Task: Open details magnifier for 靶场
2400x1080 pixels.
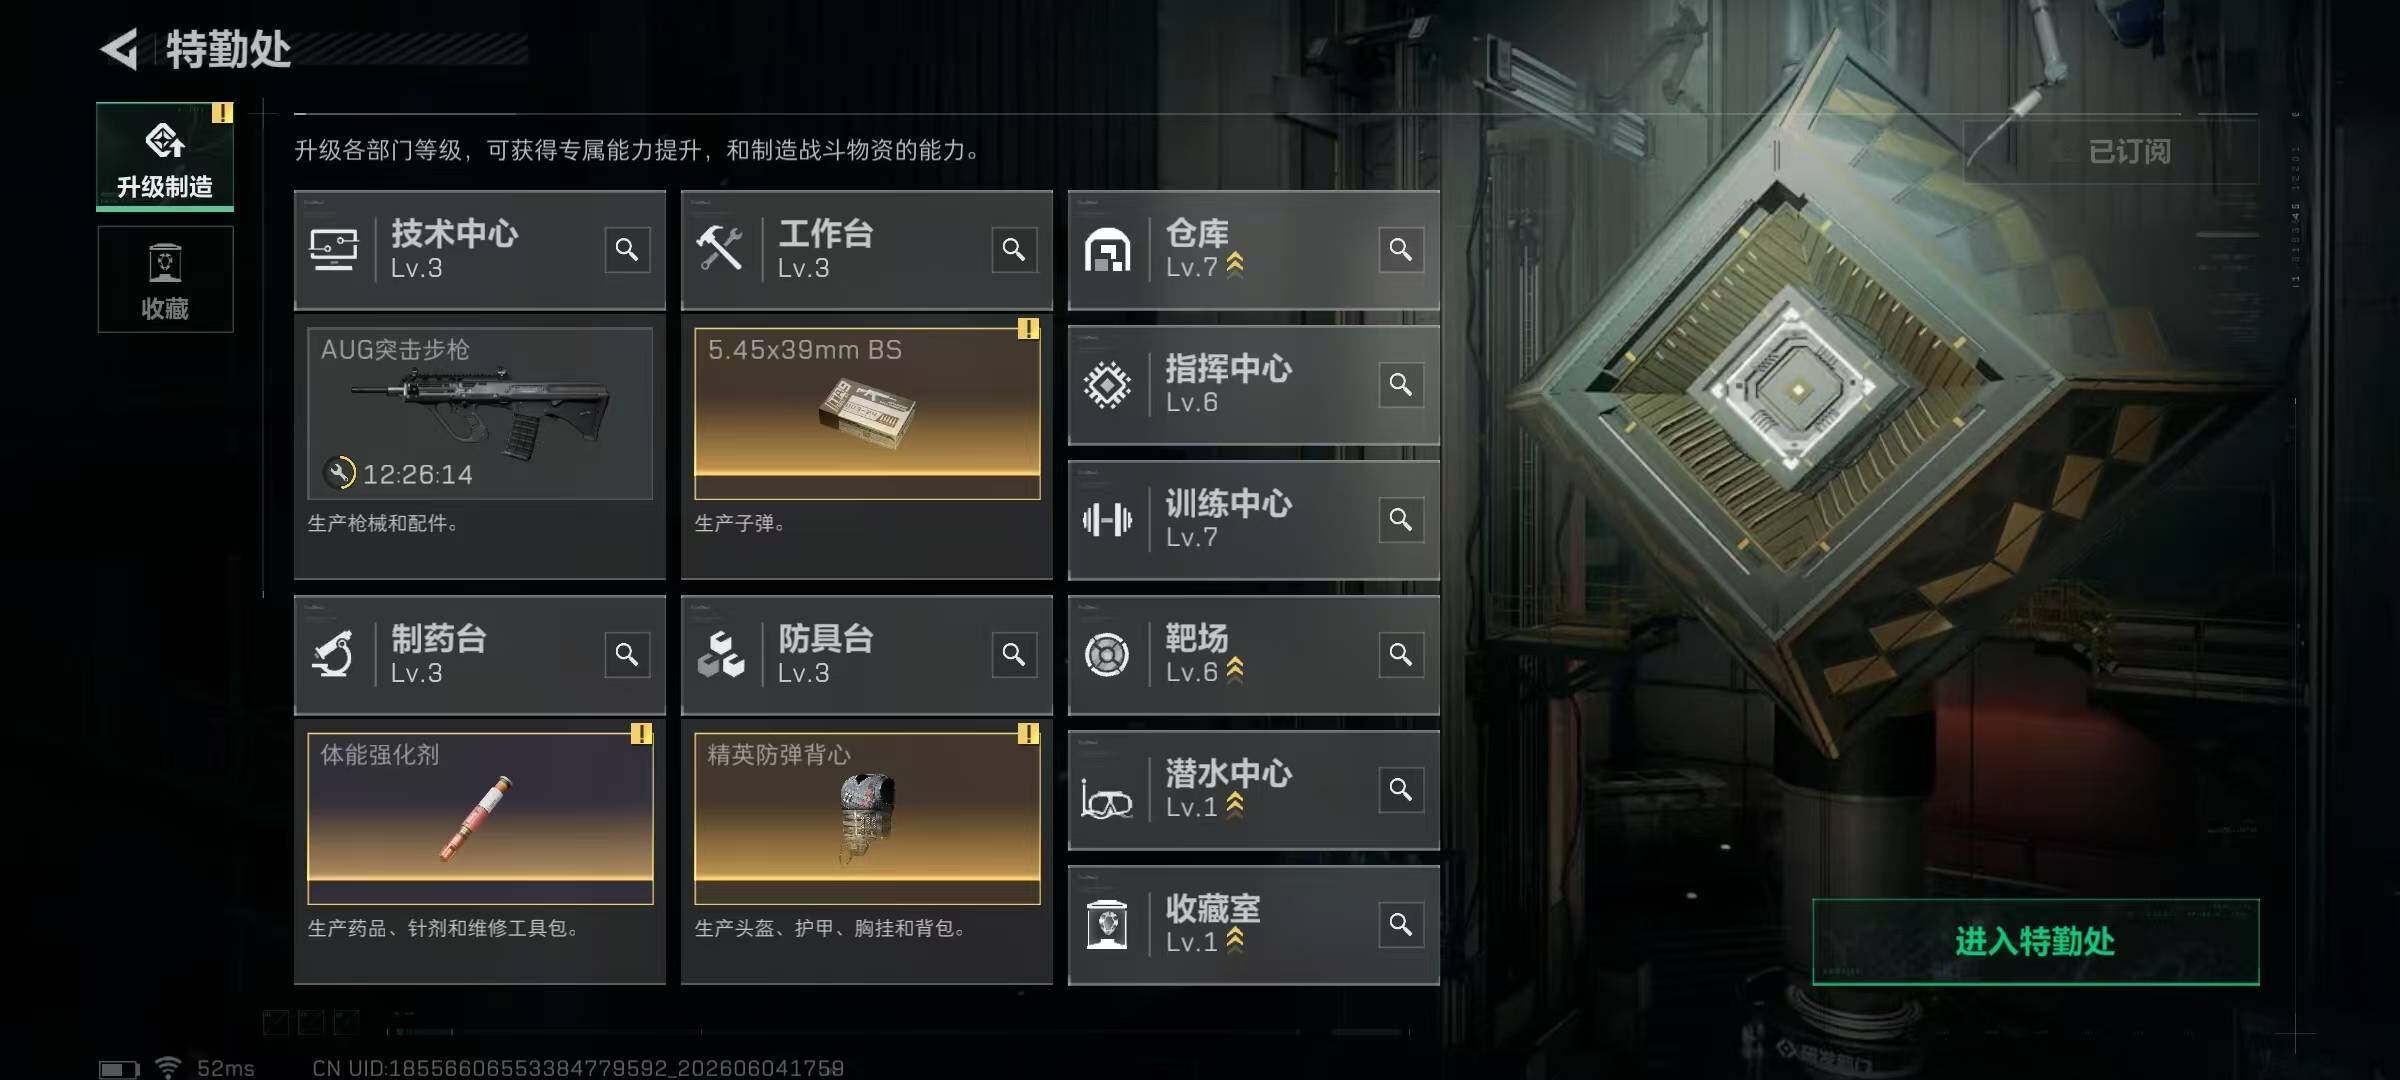Action: 1401,654
